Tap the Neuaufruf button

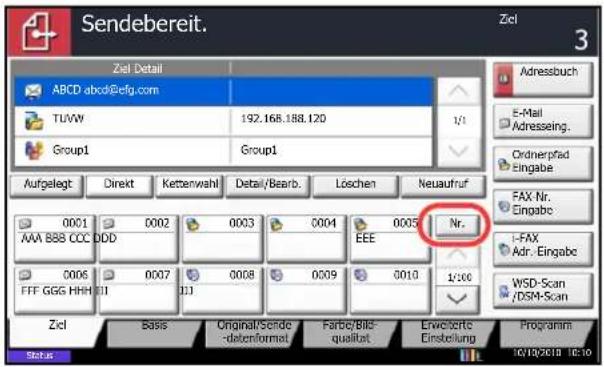443,186
